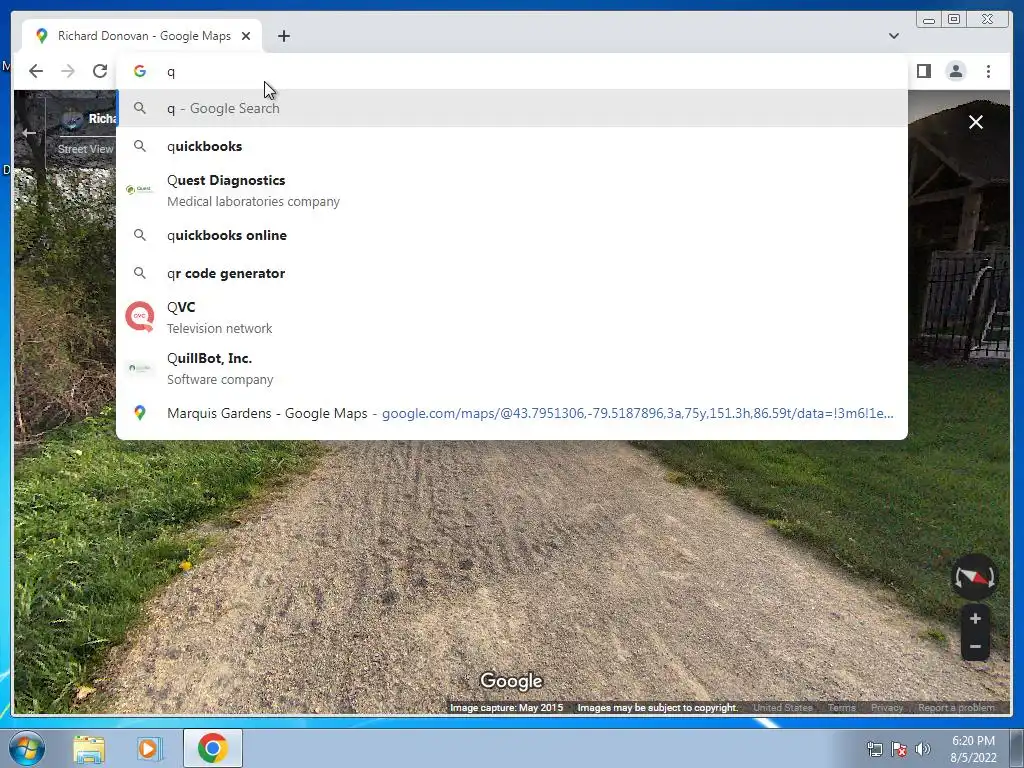The image size is (1024, 768).
Task: Open the Chrome profile avatar
Action: pyautogui.click(x=955, y=71)
